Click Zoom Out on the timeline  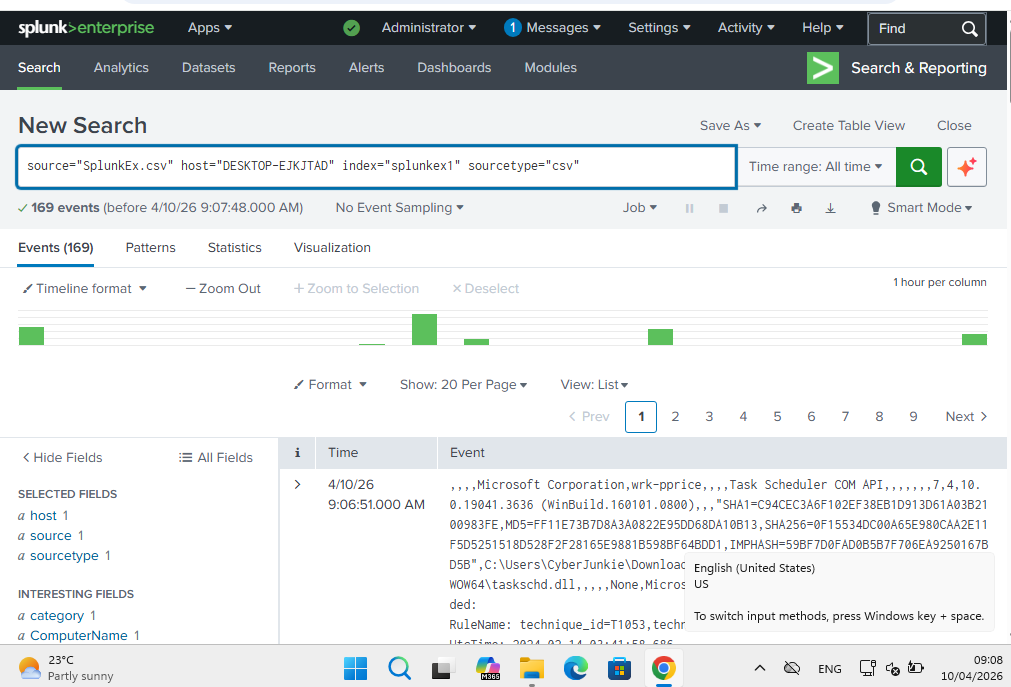click(x=223, y=288)
